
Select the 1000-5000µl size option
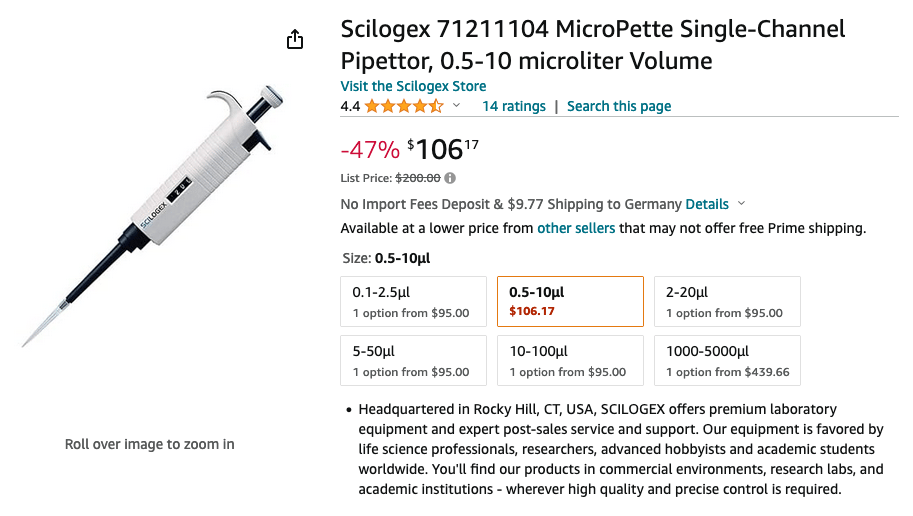(x=727, y=360)
